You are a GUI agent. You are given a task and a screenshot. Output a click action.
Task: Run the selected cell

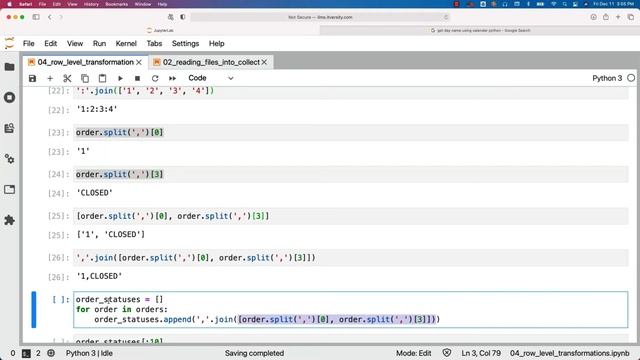click(x=120, y=78)
